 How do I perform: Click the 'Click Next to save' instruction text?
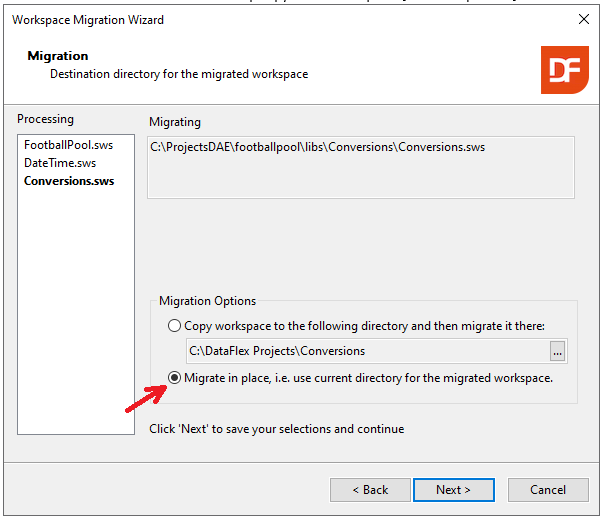pos(276,429)
